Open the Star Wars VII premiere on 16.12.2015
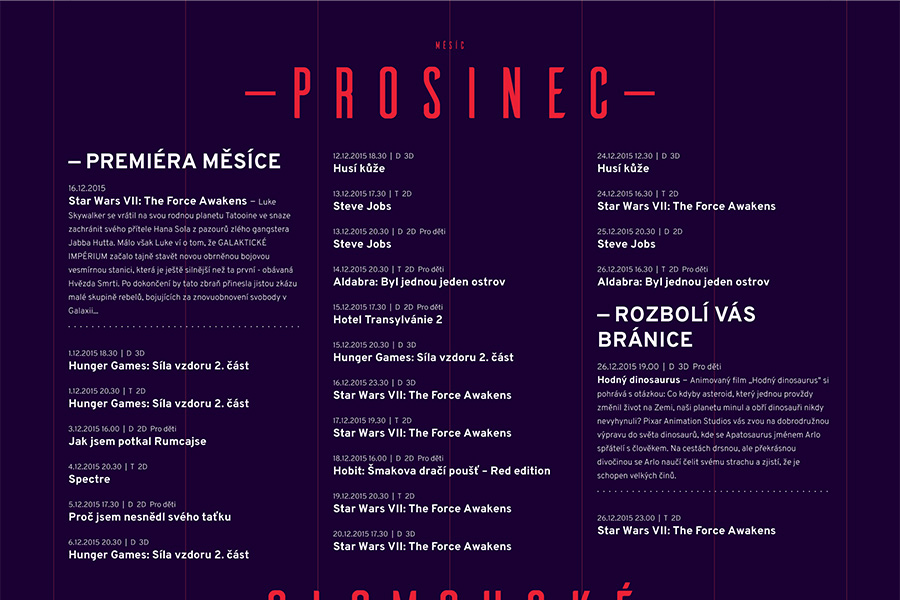 point(157,200)
